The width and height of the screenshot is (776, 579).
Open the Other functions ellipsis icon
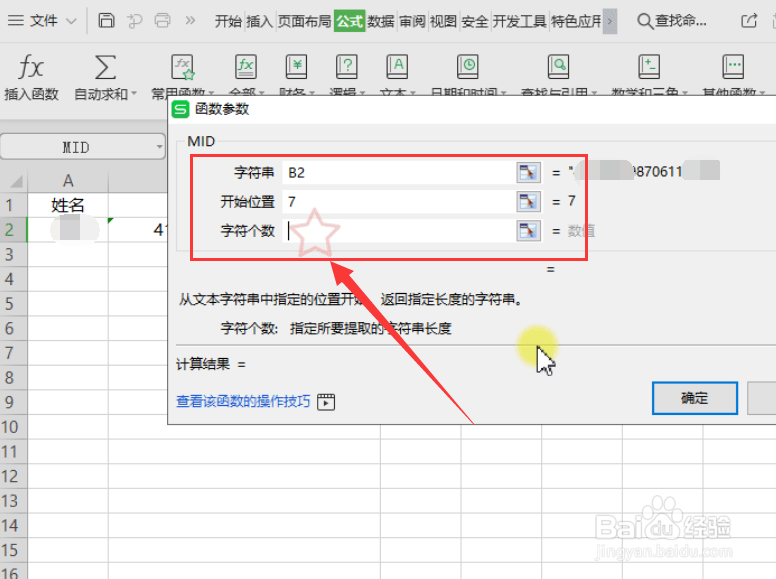click(x=733, y=67)
